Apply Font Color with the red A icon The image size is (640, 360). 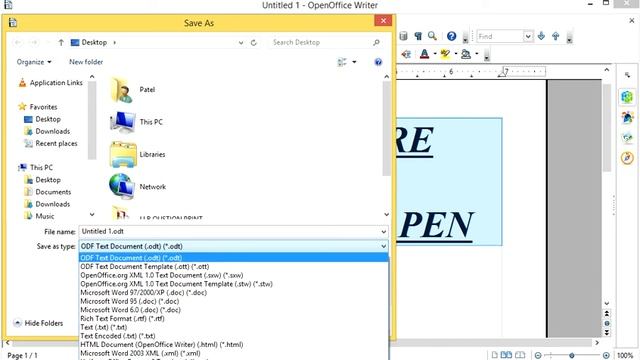pos(424,54)
